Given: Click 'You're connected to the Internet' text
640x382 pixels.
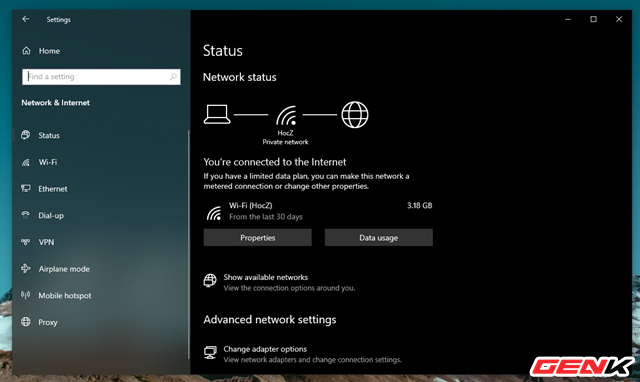Looking at the screenshot, I should pyautogui.click(x=275, y=162).
